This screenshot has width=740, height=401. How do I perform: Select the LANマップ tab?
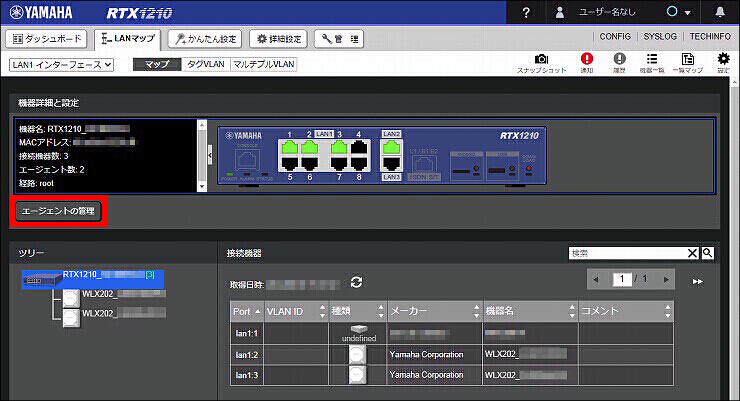click(x=128, y=39)
